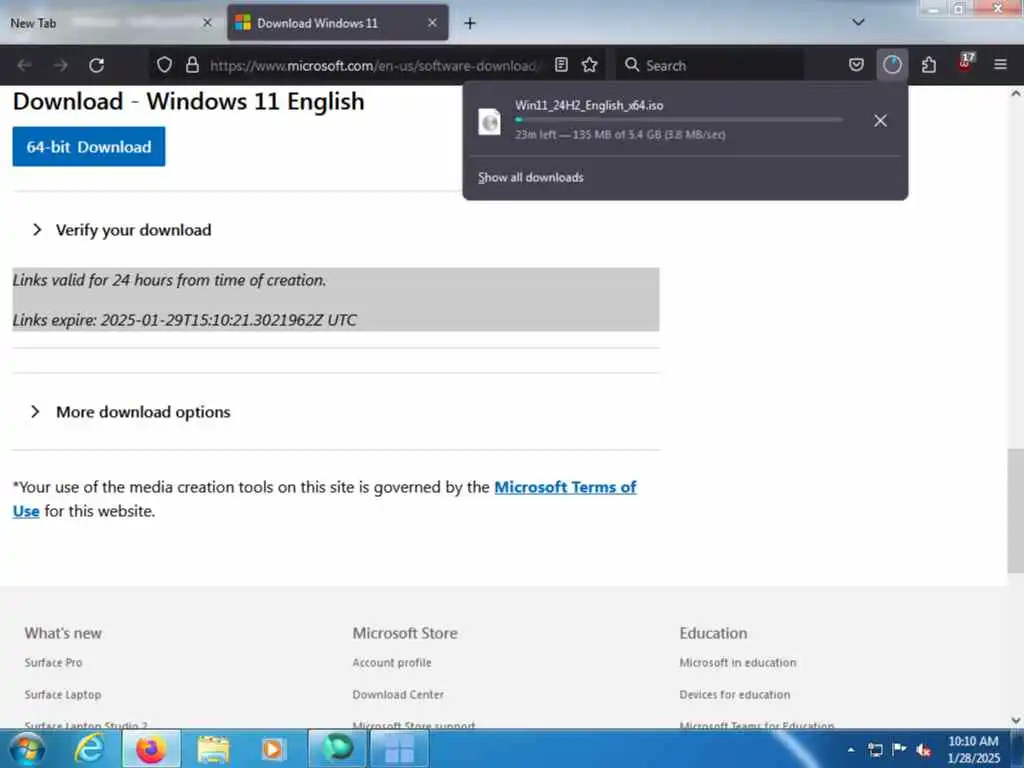This screenshot has width=1024, height=768.
Task: Click the network tray icon
Action: click(x=875, y=750)
